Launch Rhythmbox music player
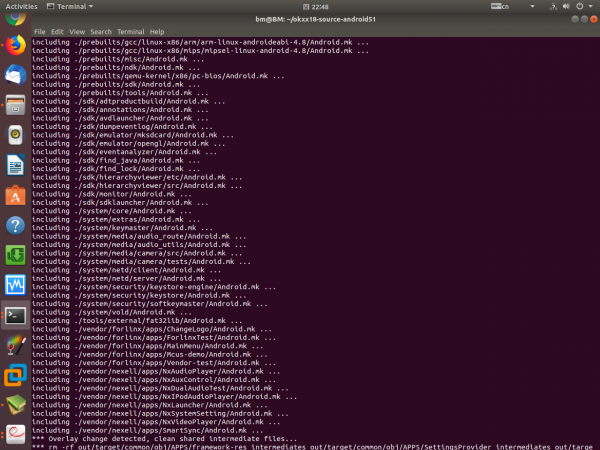600x450 pixels. (15, 134)
